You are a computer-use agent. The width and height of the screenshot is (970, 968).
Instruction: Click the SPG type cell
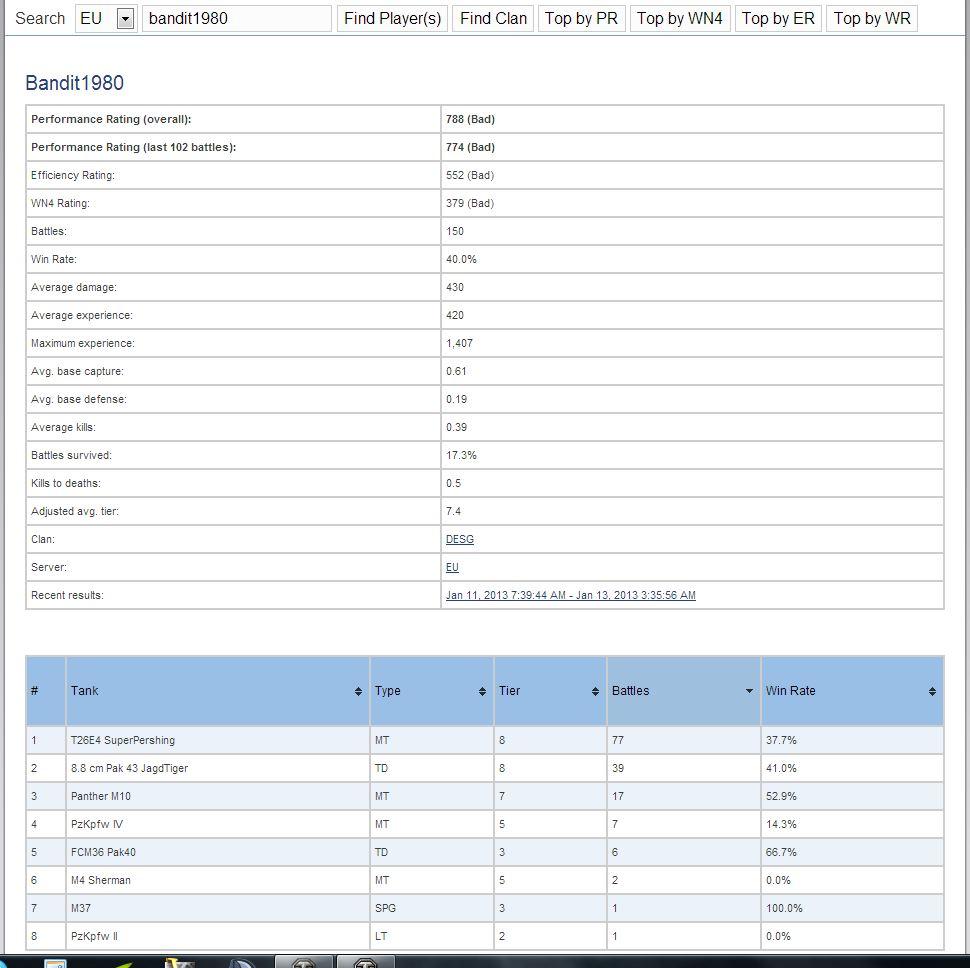click(432, 908)
